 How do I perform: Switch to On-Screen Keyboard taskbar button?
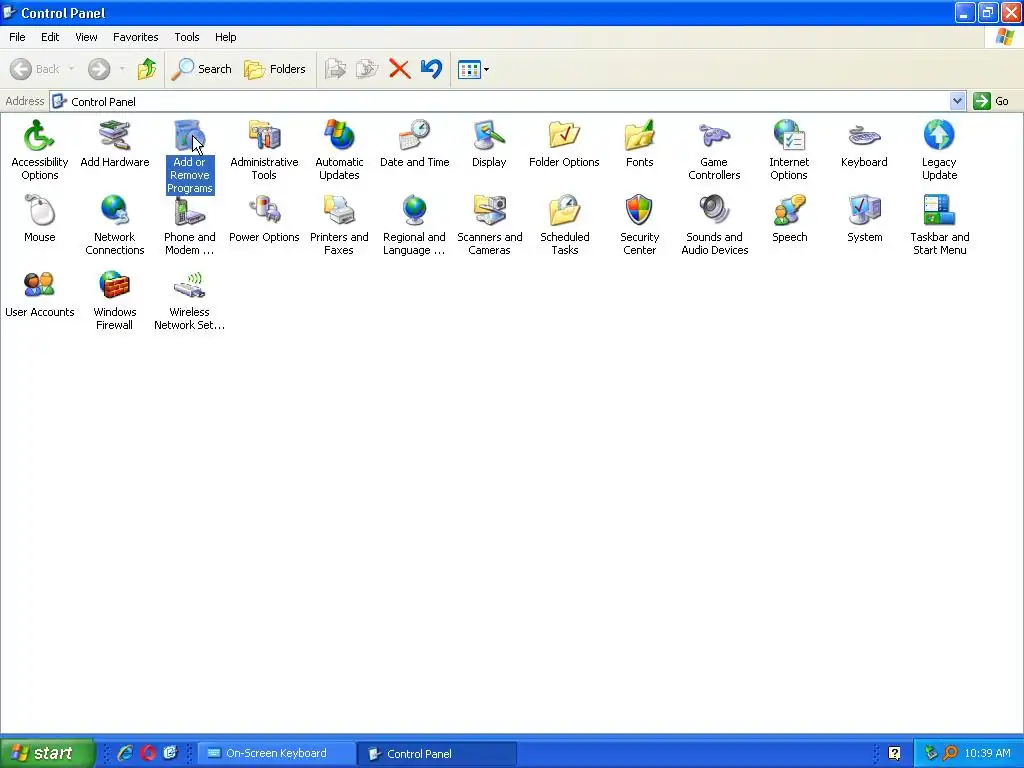click(x=276, y=754)
